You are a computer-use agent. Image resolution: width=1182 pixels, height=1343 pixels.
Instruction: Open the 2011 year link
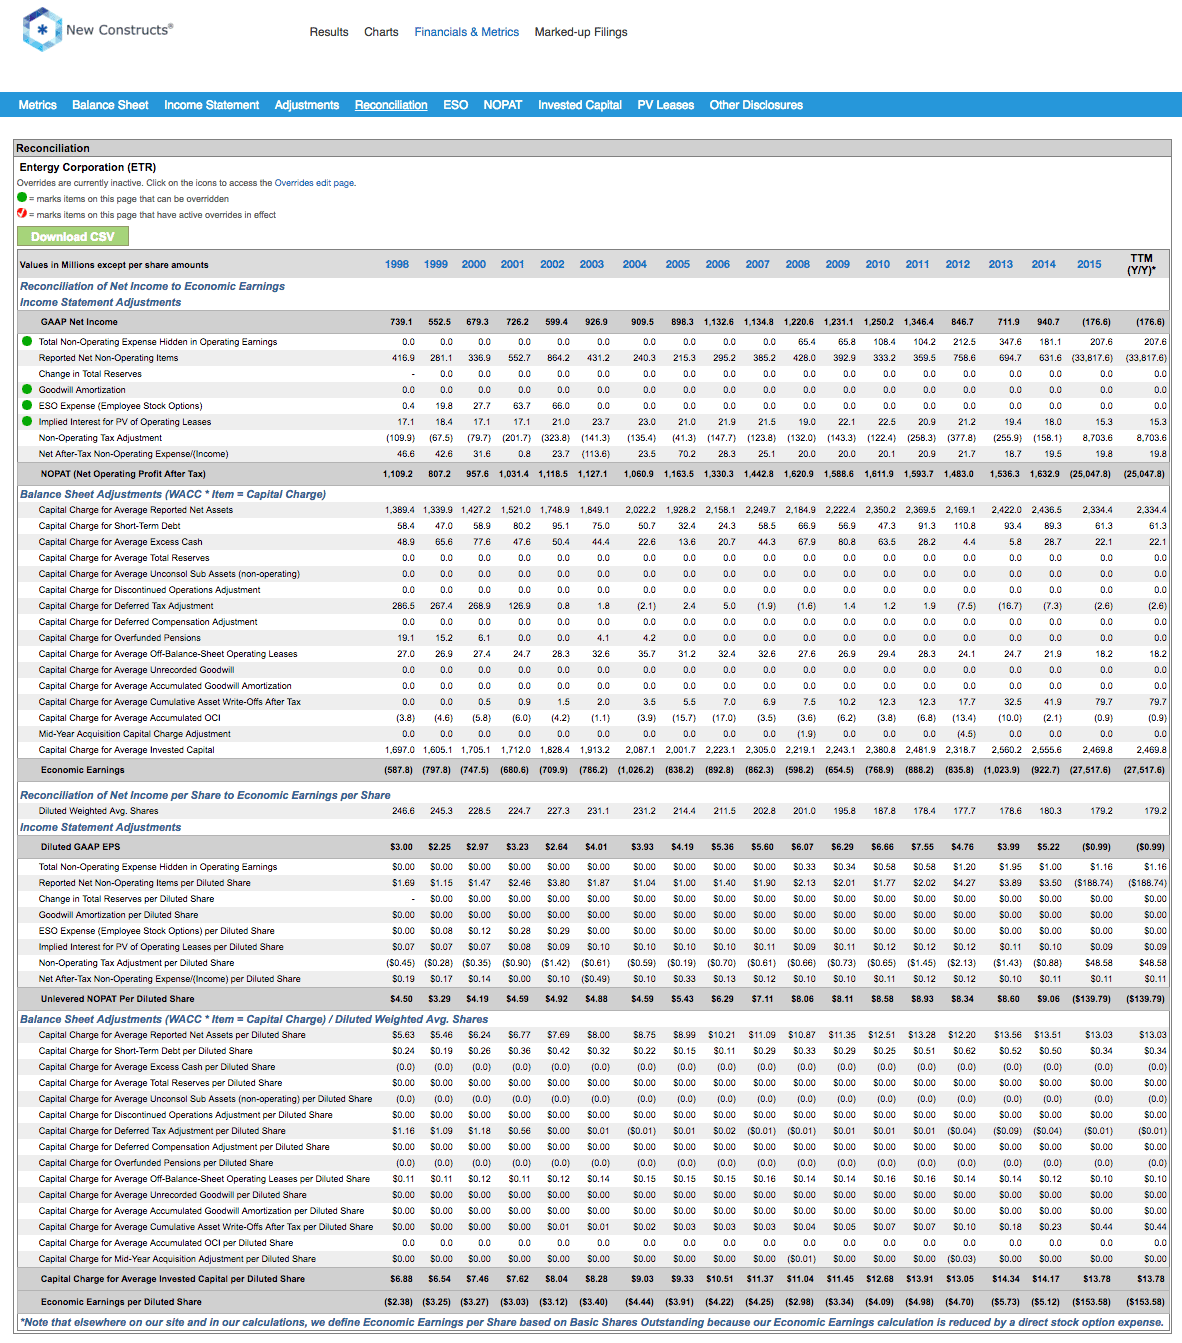pyautogui.click(x=918, y=265)
